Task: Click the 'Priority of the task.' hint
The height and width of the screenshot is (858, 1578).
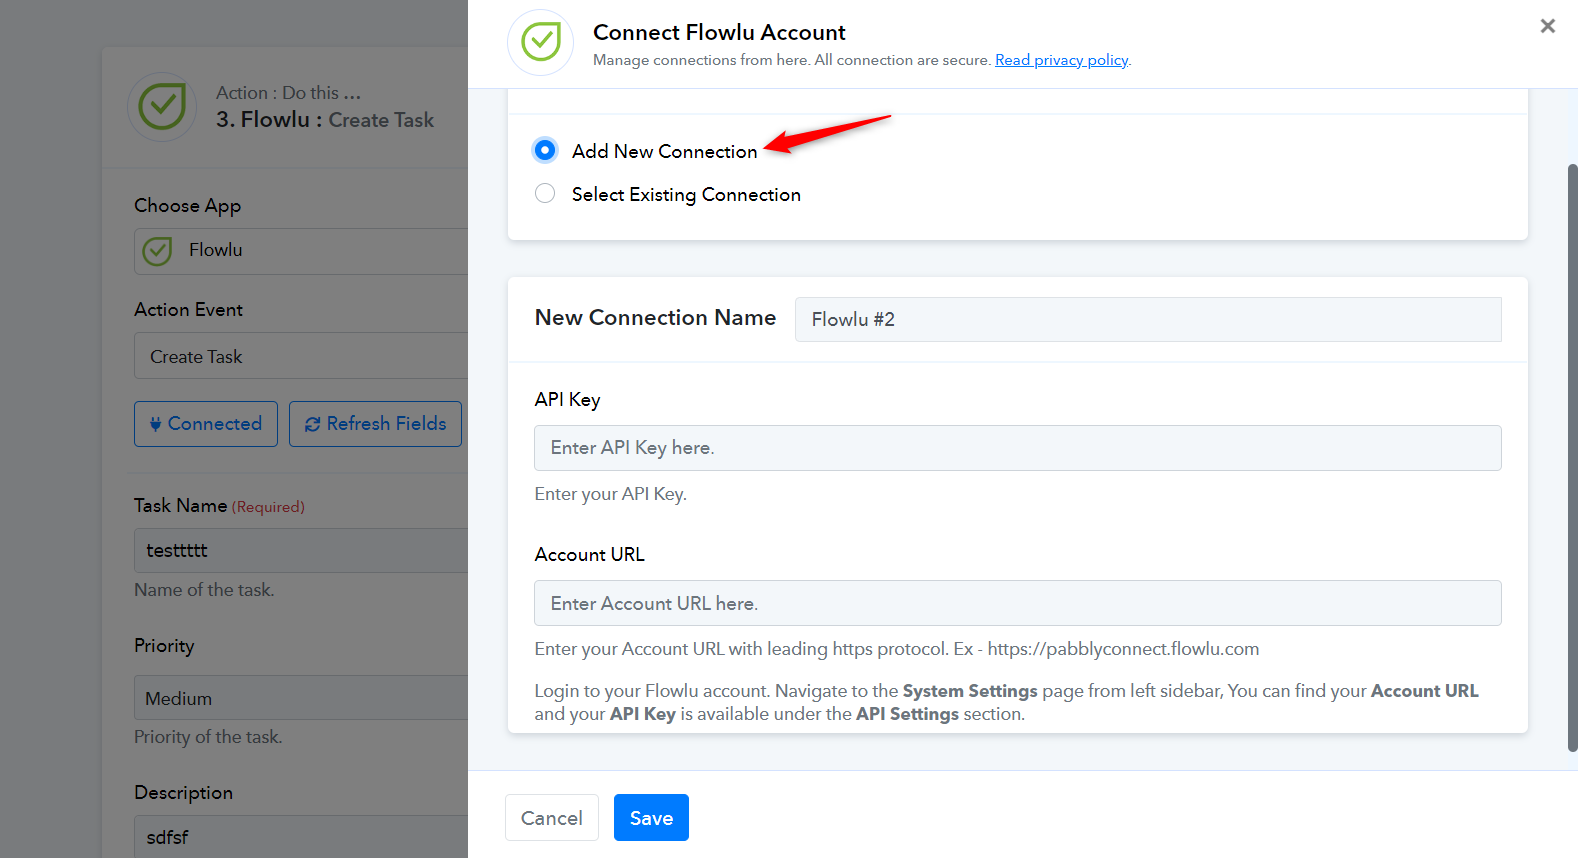Action: click(x=208, y=737)
